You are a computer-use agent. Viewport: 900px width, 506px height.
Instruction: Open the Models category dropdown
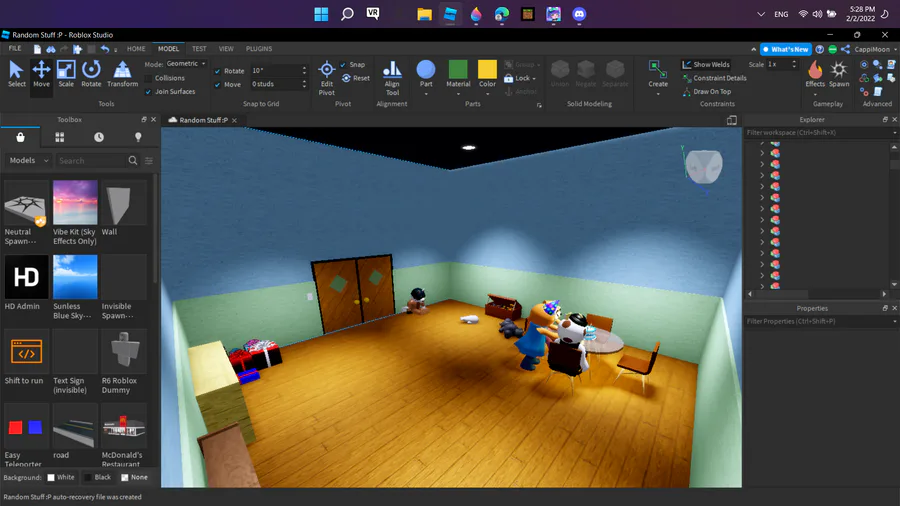pos(28,161)
